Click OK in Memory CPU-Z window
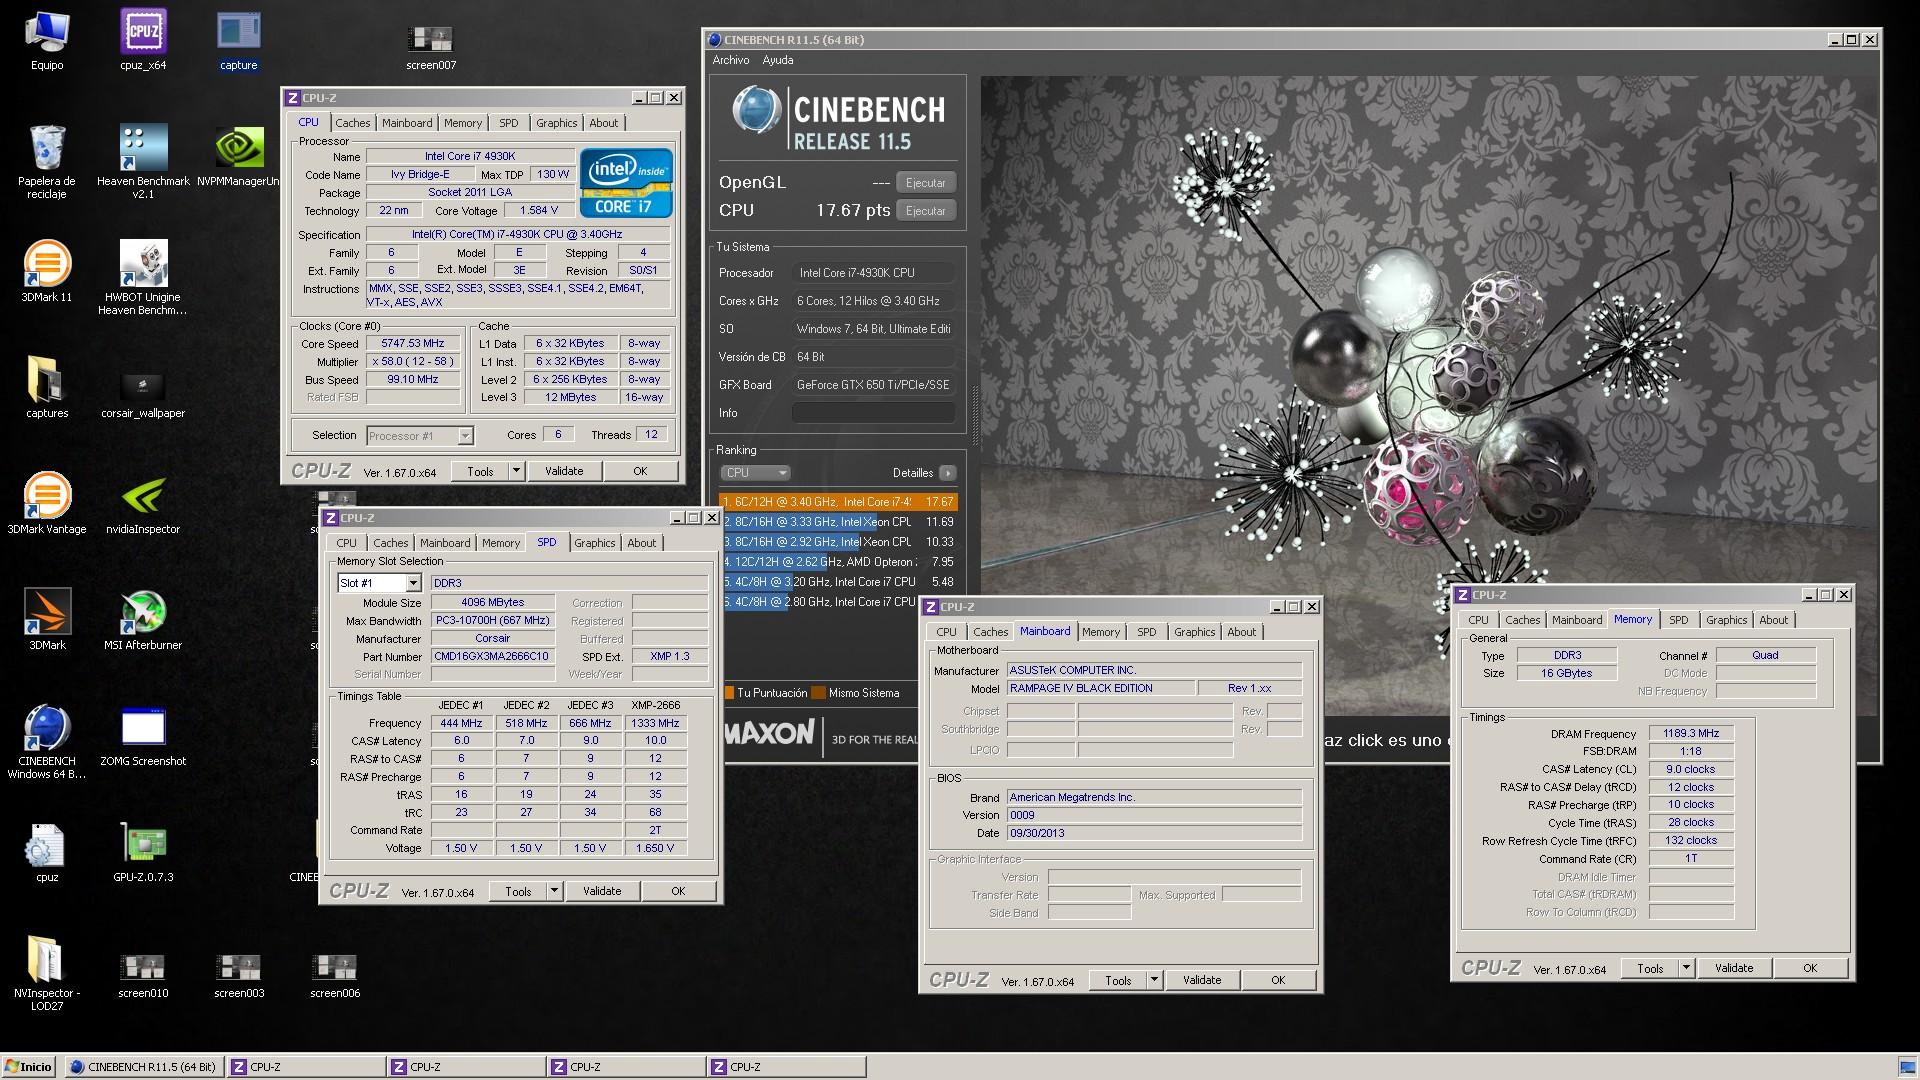Image resolution: width=1920 pixels, height=1080 pixels. 1810,968
